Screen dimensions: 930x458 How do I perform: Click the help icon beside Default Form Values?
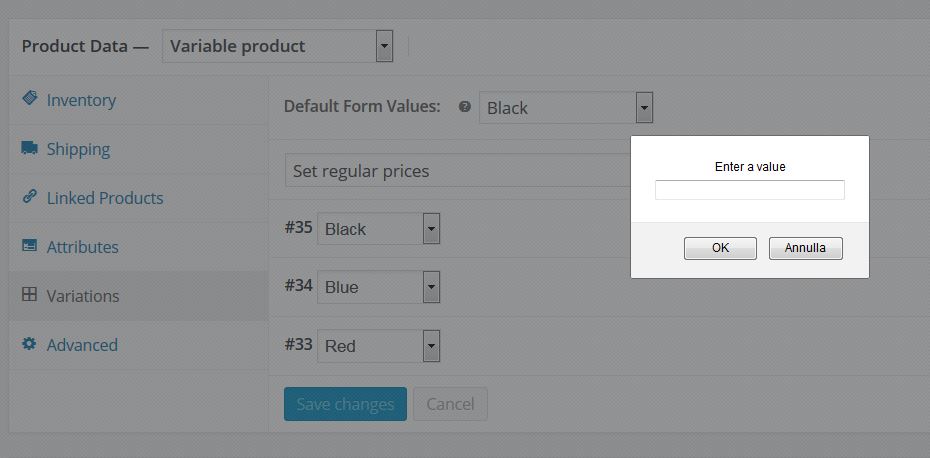click(x=465, y=107)
